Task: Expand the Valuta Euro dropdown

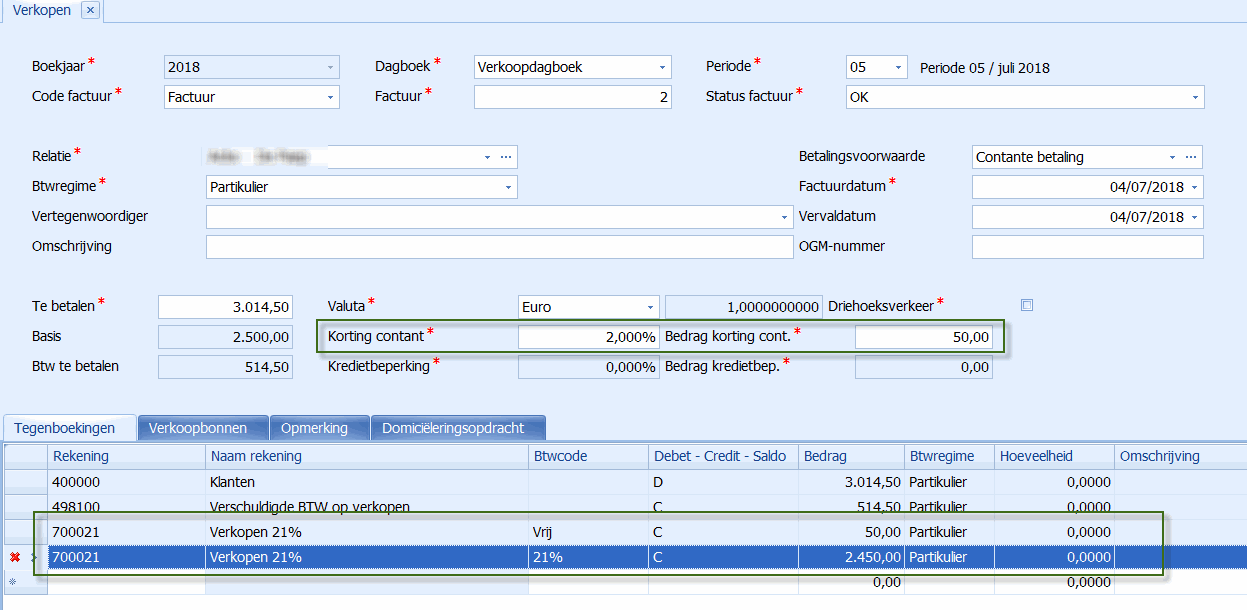Action: [x=650, y=307]
